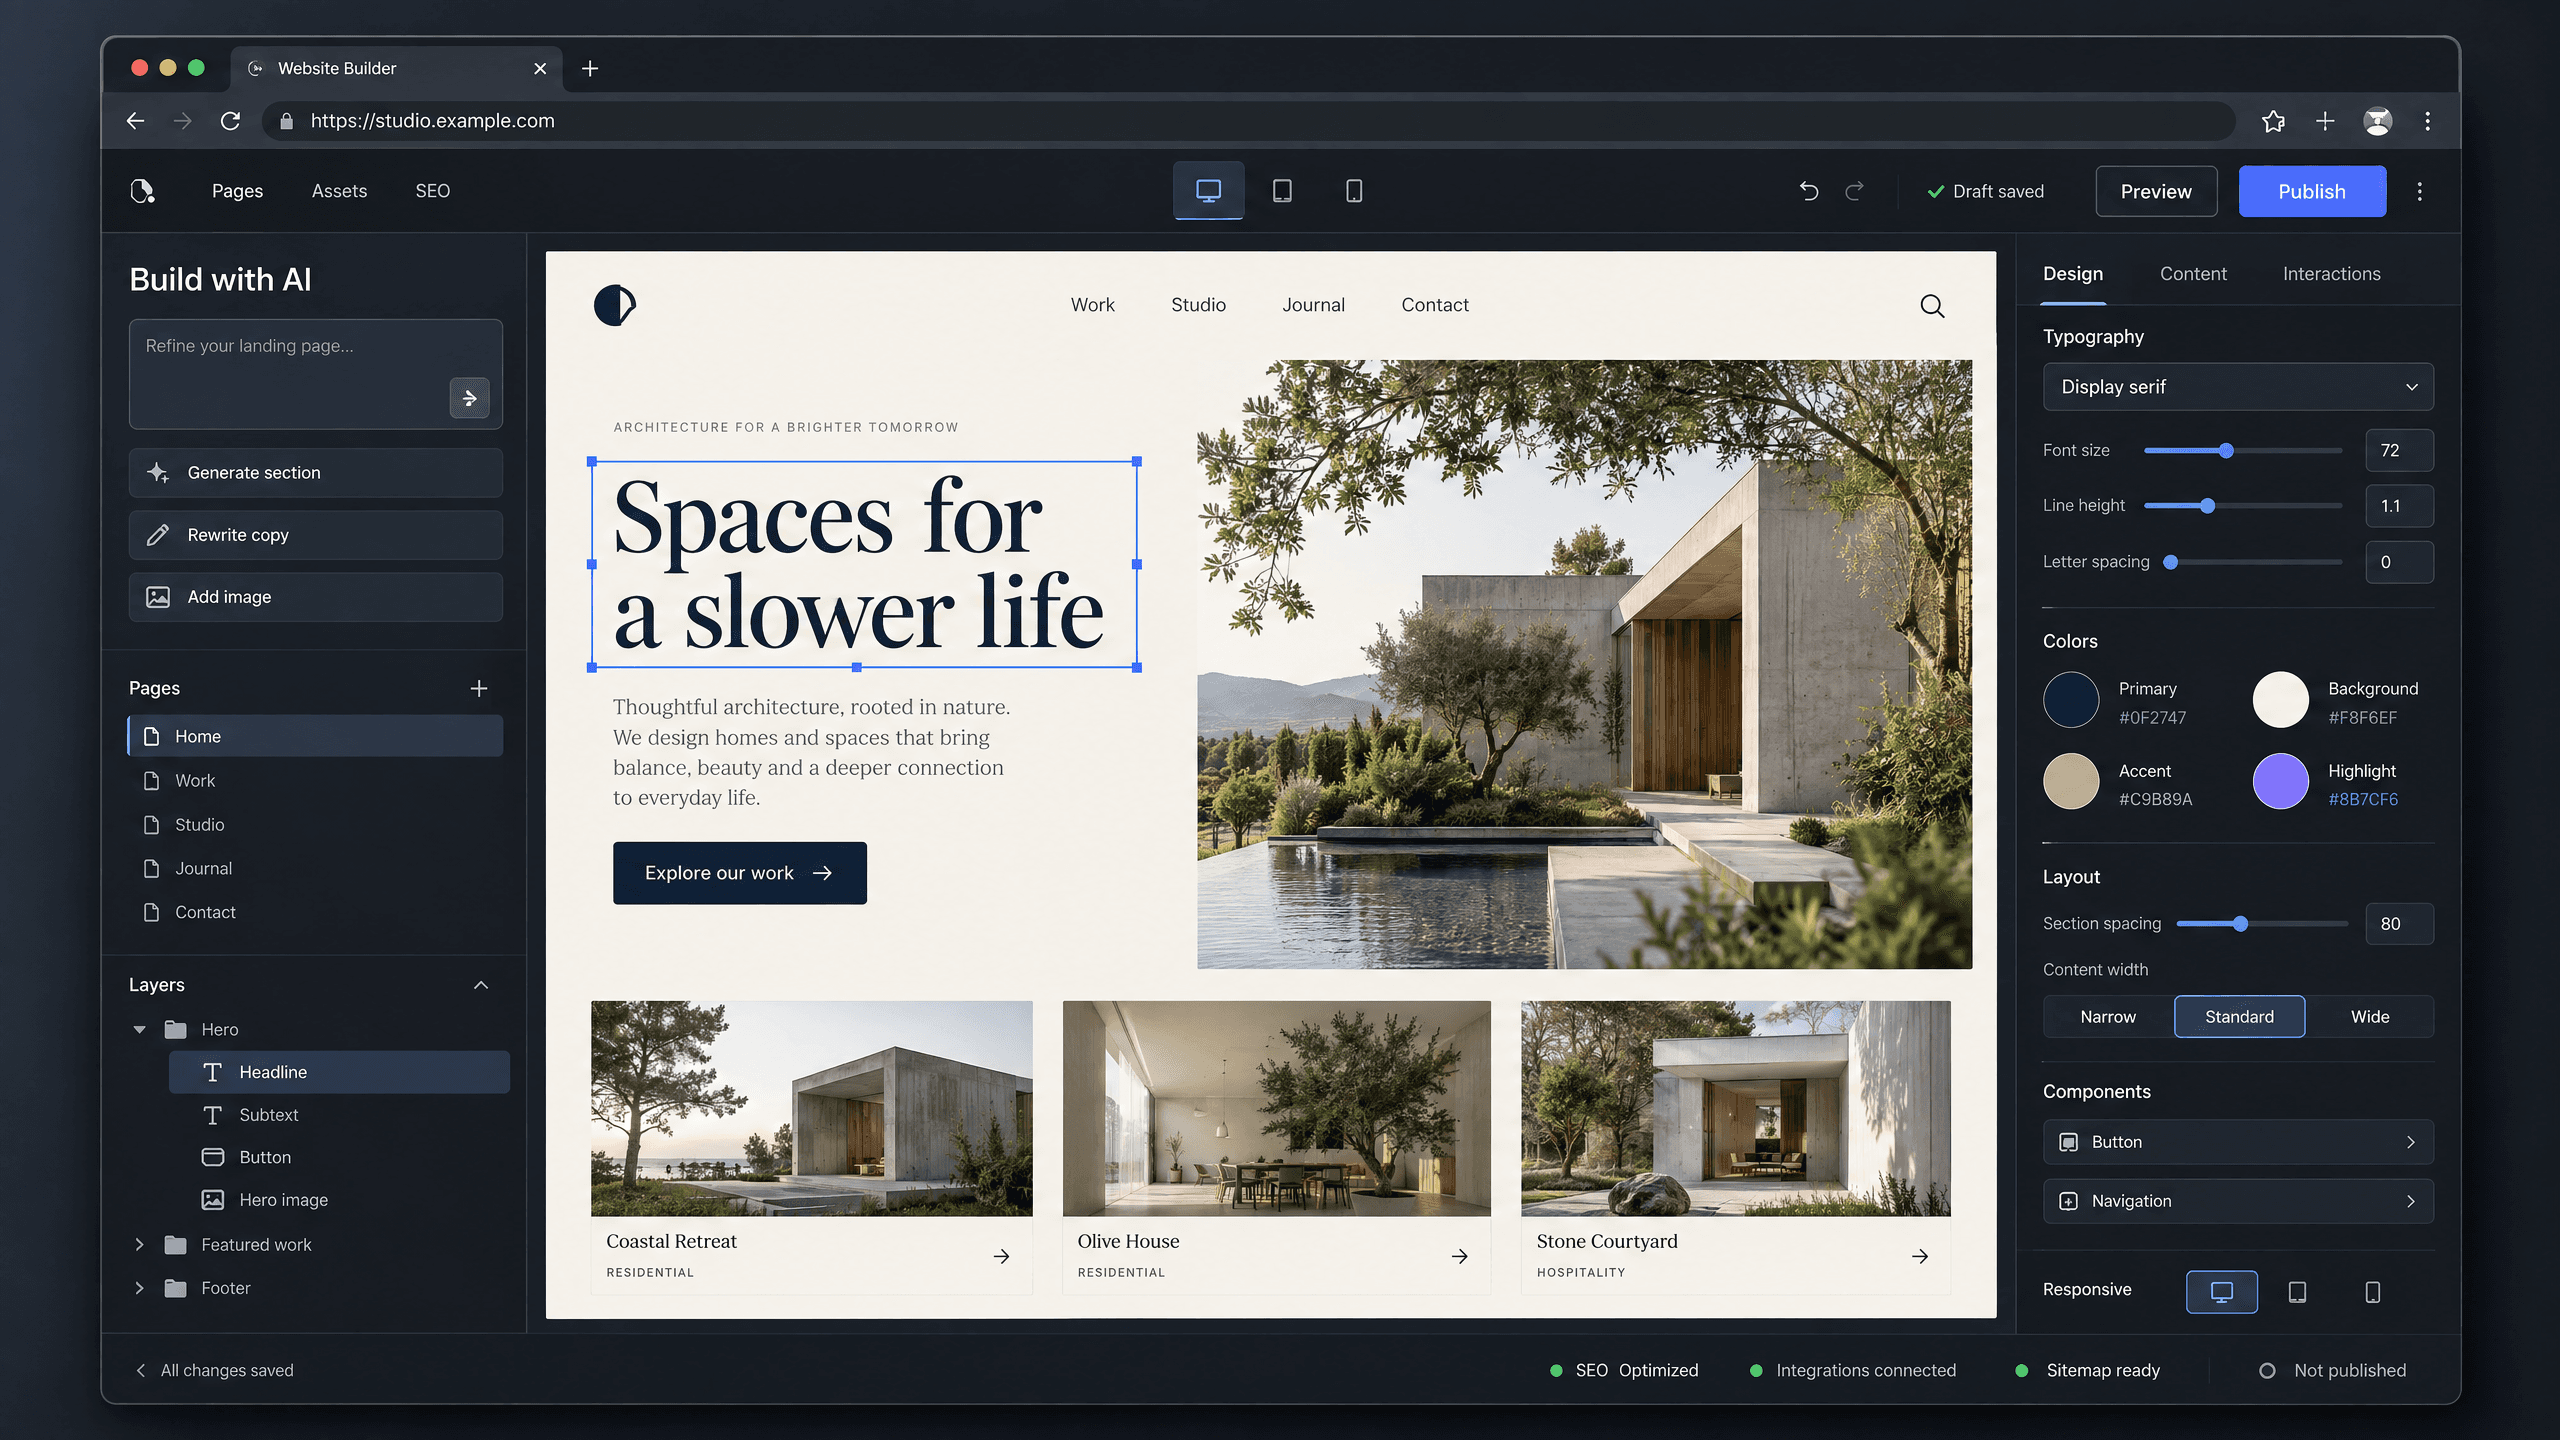Click the search icon on the site preview
Image resolution: width=2560 pixels, height=1440 pixels.
pyautogui.click(x=1932, y=306)
